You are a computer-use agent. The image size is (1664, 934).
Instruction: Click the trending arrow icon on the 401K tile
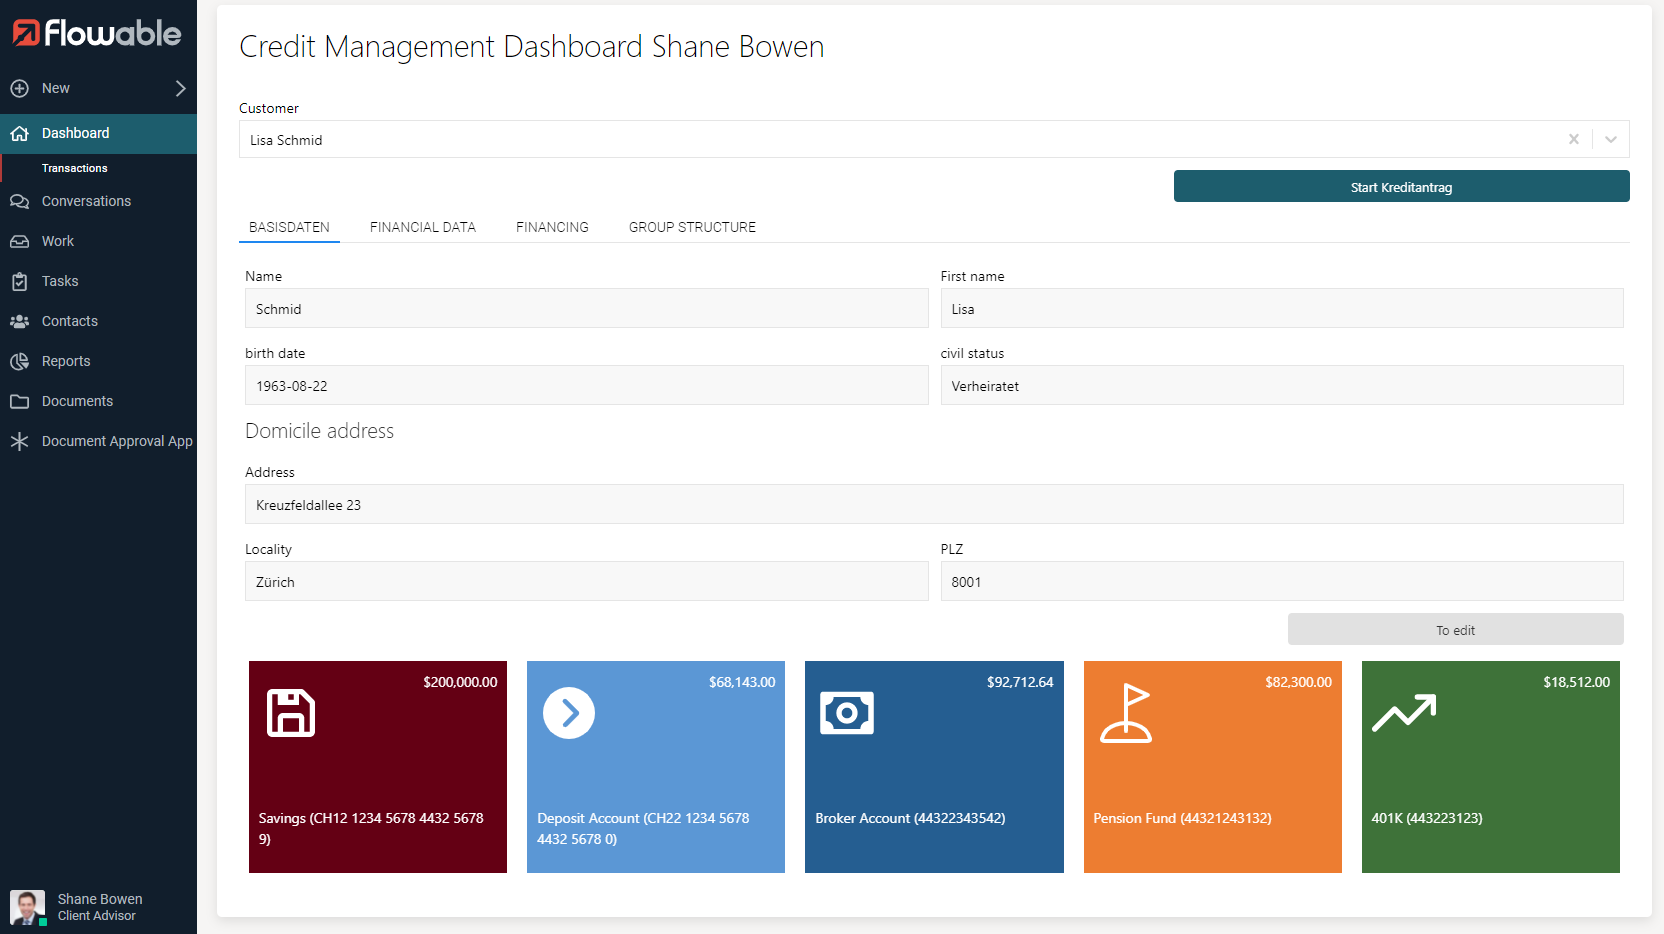click(1404, 713)
